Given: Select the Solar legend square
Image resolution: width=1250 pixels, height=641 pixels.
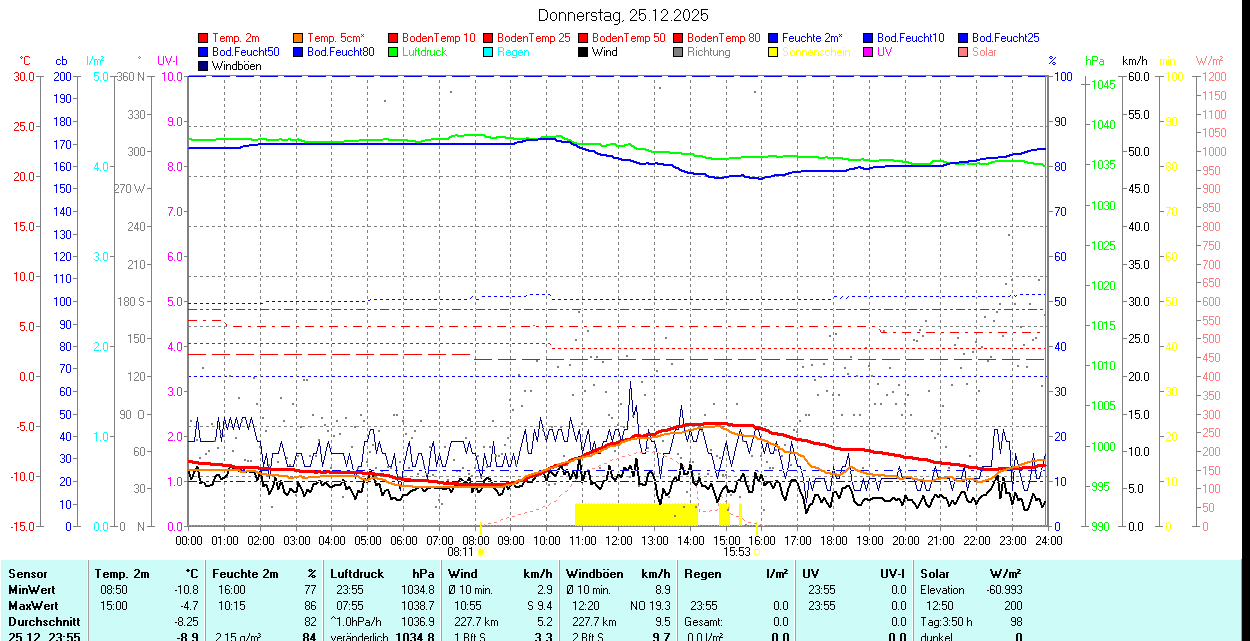Looking at the screenshot, I should coord(964,52).
